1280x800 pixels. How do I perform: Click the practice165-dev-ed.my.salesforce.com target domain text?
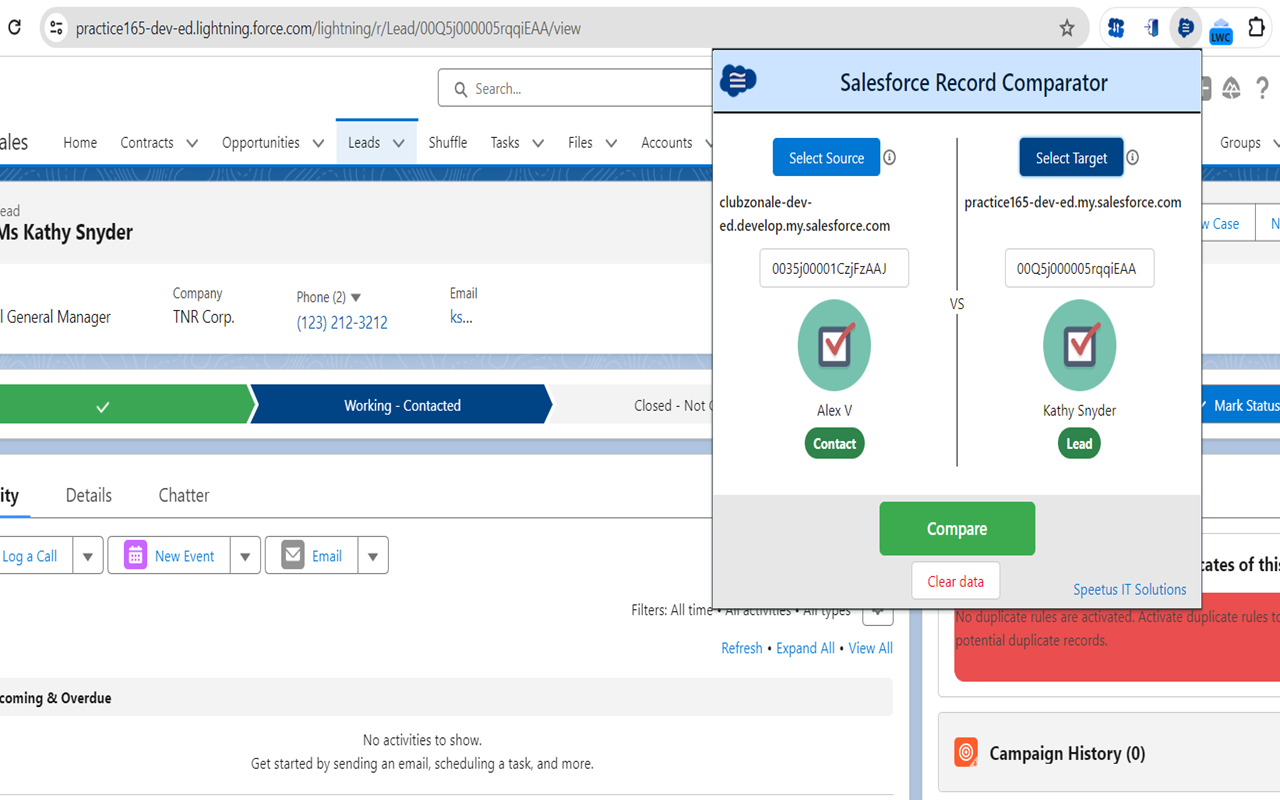(1073, 202)
